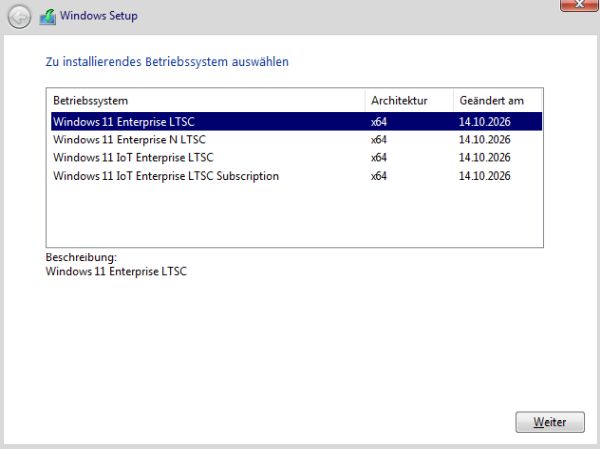Click date of IoT Enterprise LTSC Subscription row
This screenshot has height=449, width=600.
484,176
